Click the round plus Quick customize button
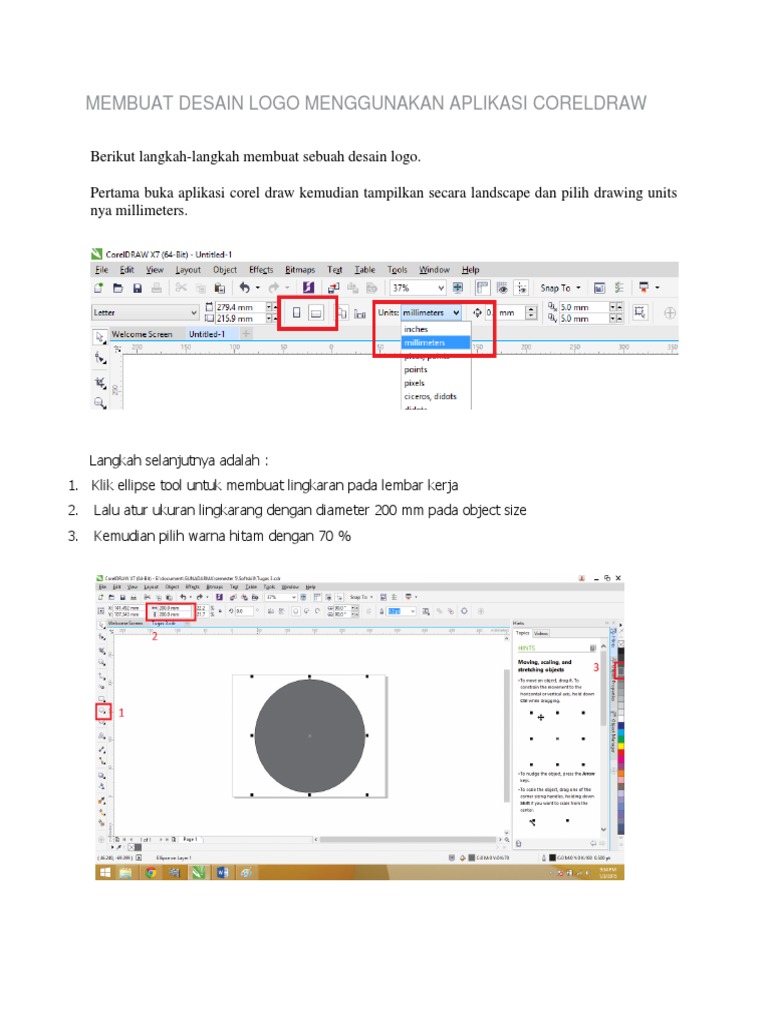768x1024 pixels. (x=670, y=313)
